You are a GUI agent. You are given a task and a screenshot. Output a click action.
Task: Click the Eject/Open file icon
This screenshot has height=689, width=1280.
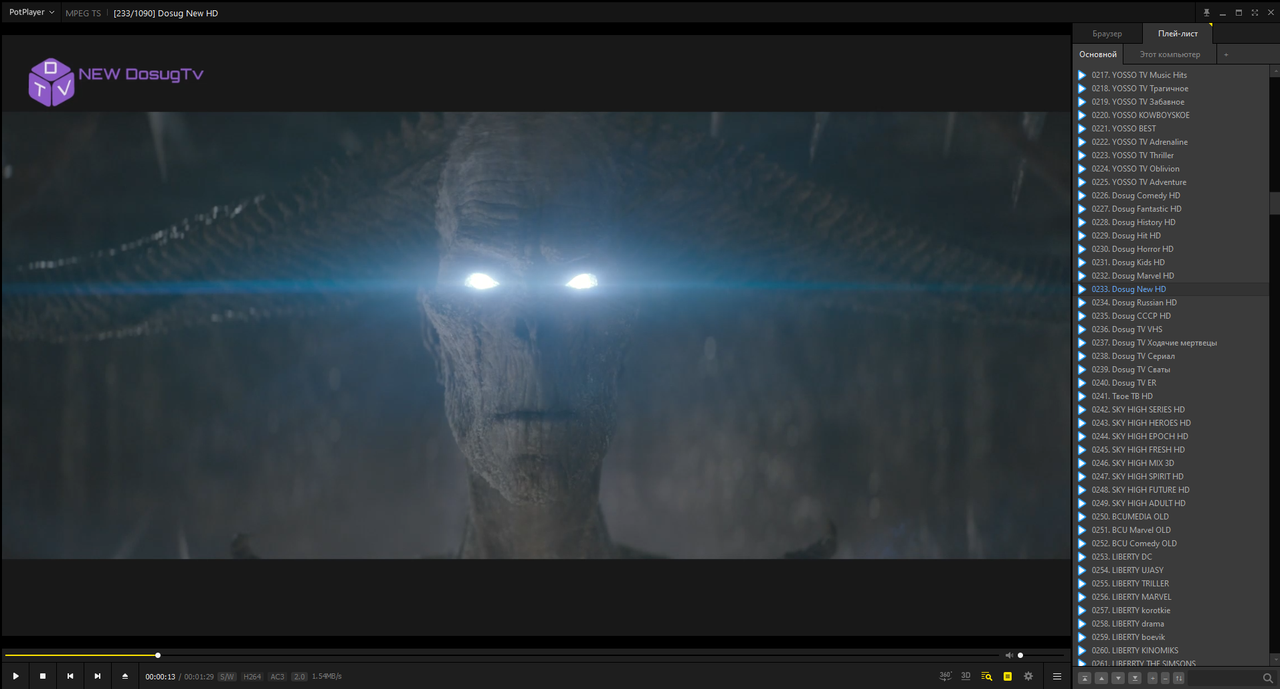point(125,677)
